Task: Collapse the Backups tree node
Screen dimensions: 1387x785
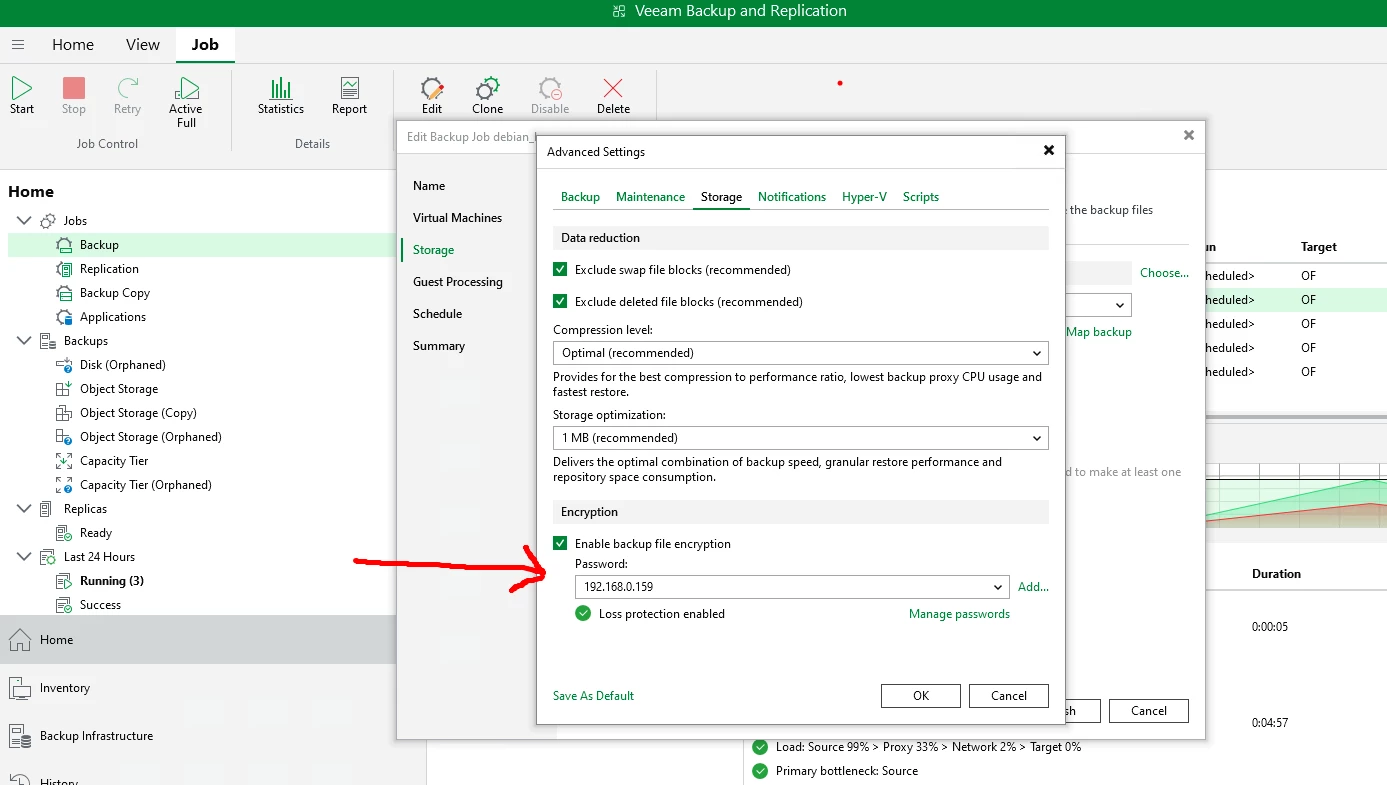Action: pyautogui.click(x=24, y=341)
